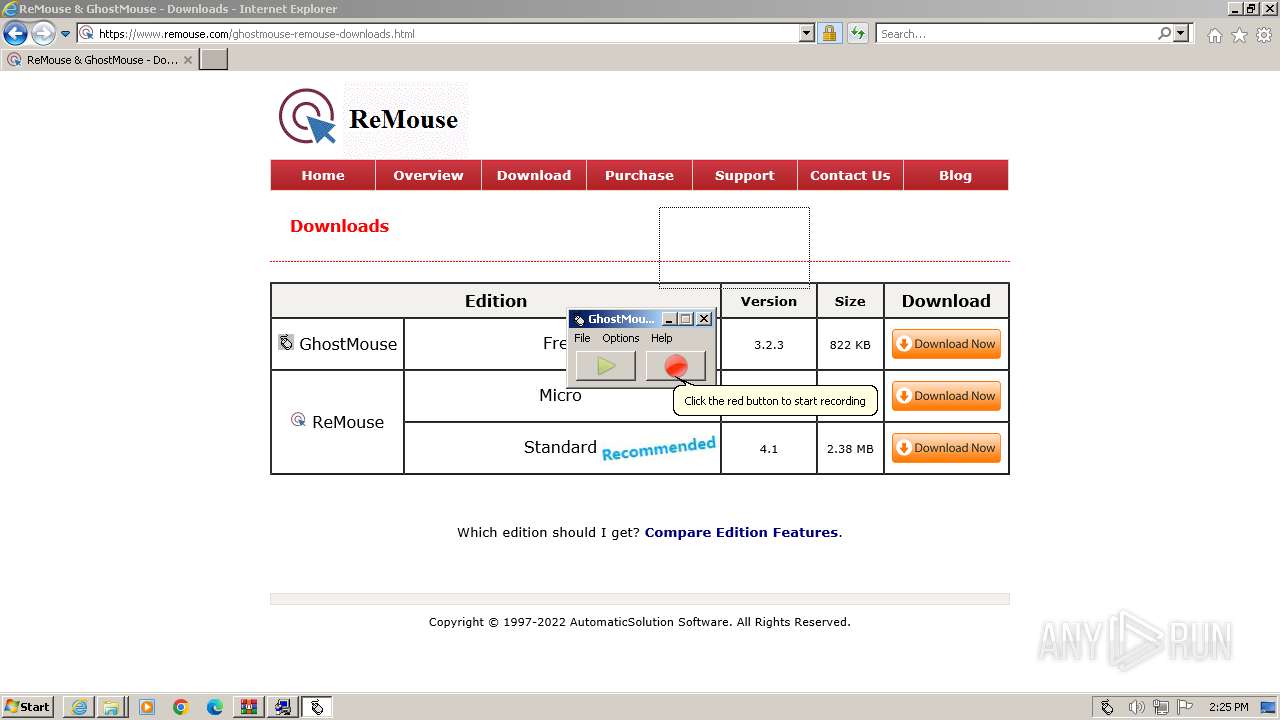Click the 2:25 PM clock

pyautogui.click(x=1228, y=707)
